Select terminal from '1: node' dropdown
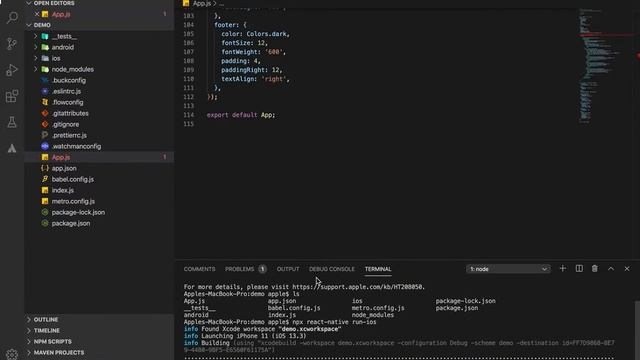The image size is (640, 360). point(508,269)
